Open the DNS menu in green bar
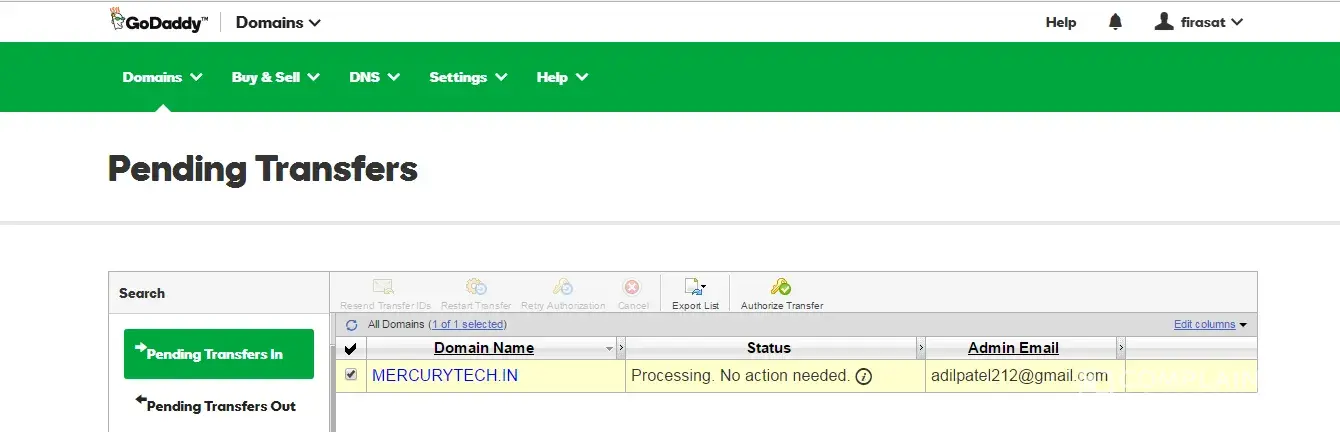 [x=374, y=77]
